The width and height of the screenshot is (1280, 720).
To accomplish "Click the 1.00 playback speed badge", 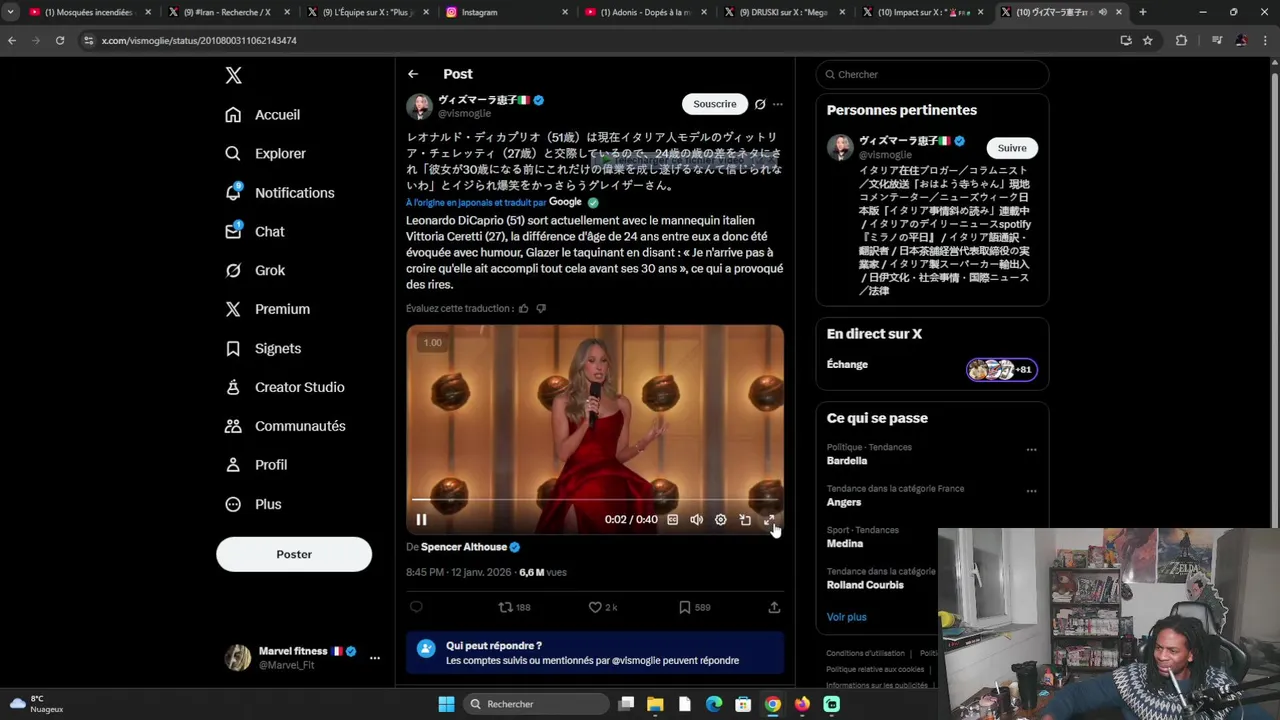I will tap(432, 343).
